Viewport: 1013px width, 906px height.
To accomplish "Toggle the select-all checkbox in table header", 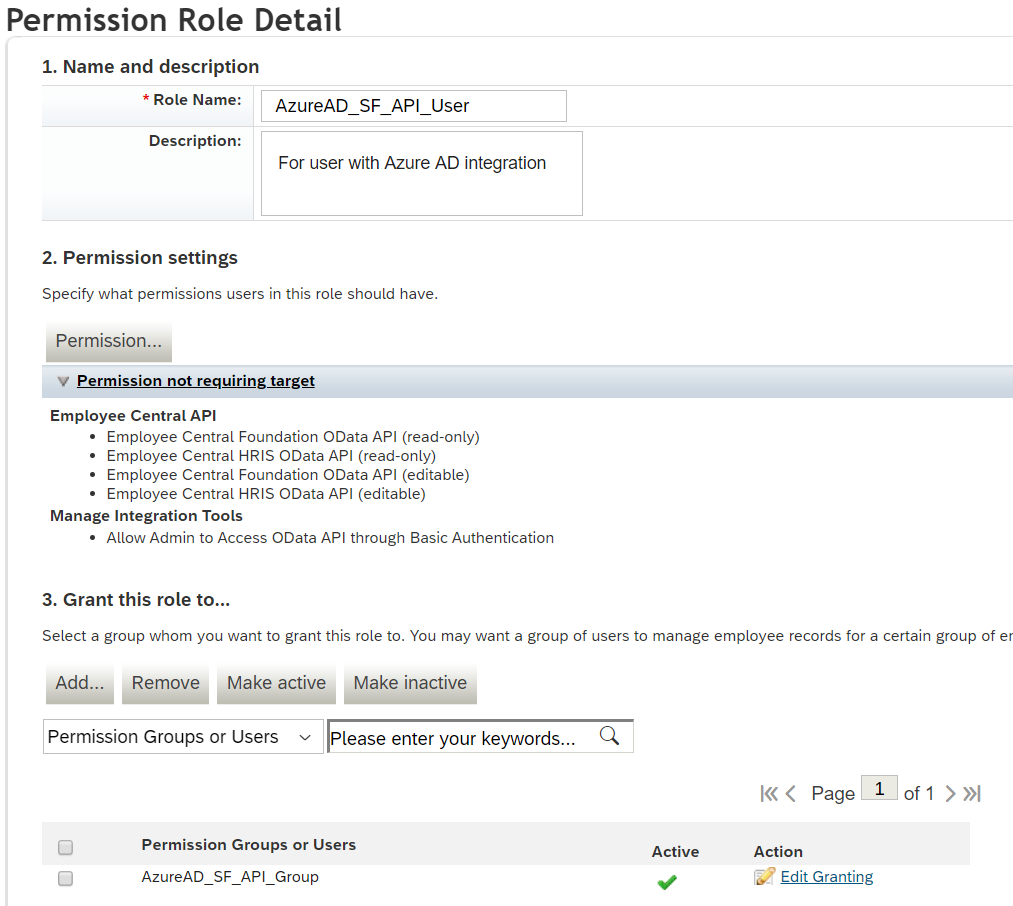I will (65, 847).
